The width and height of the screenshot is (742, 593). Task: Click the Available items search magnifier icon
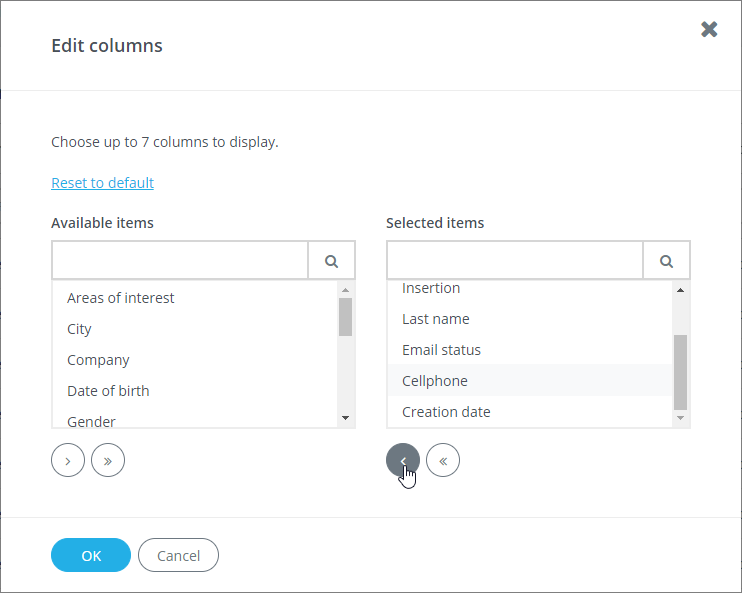click(331, 261)
